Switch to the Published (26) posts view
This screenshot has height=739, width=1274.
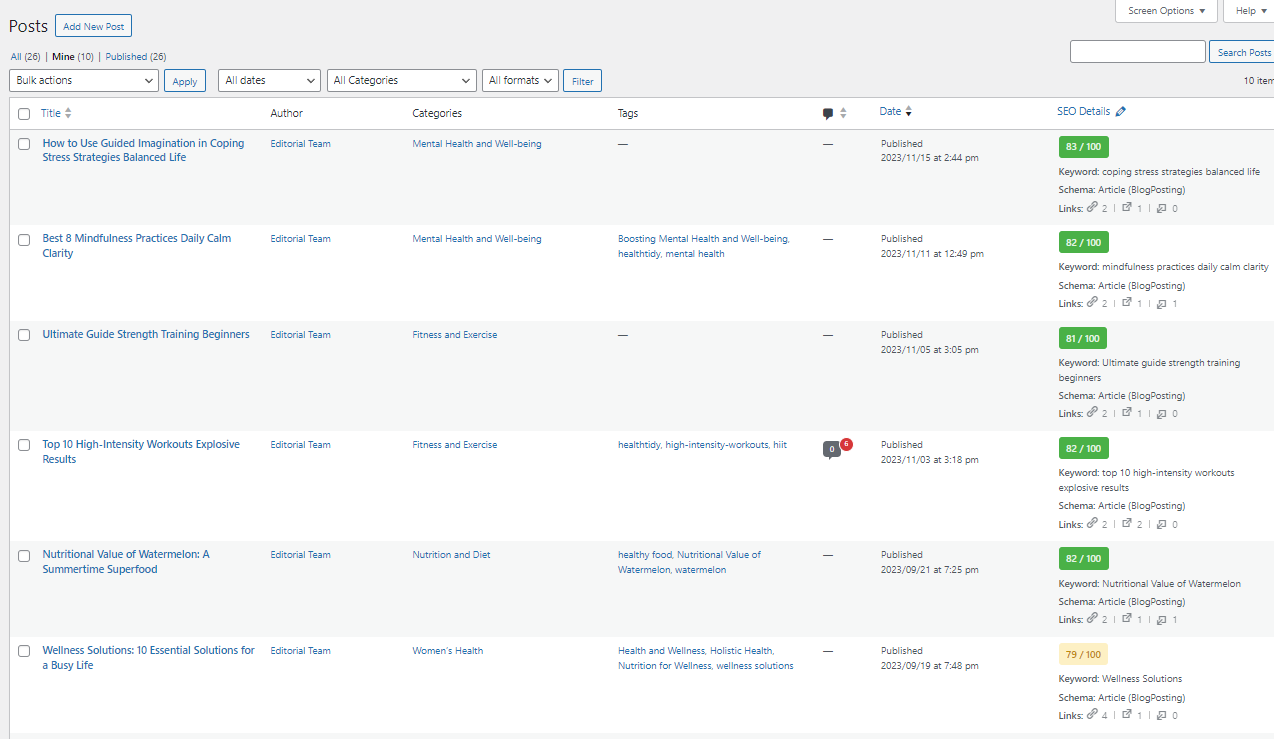point(135,57)
